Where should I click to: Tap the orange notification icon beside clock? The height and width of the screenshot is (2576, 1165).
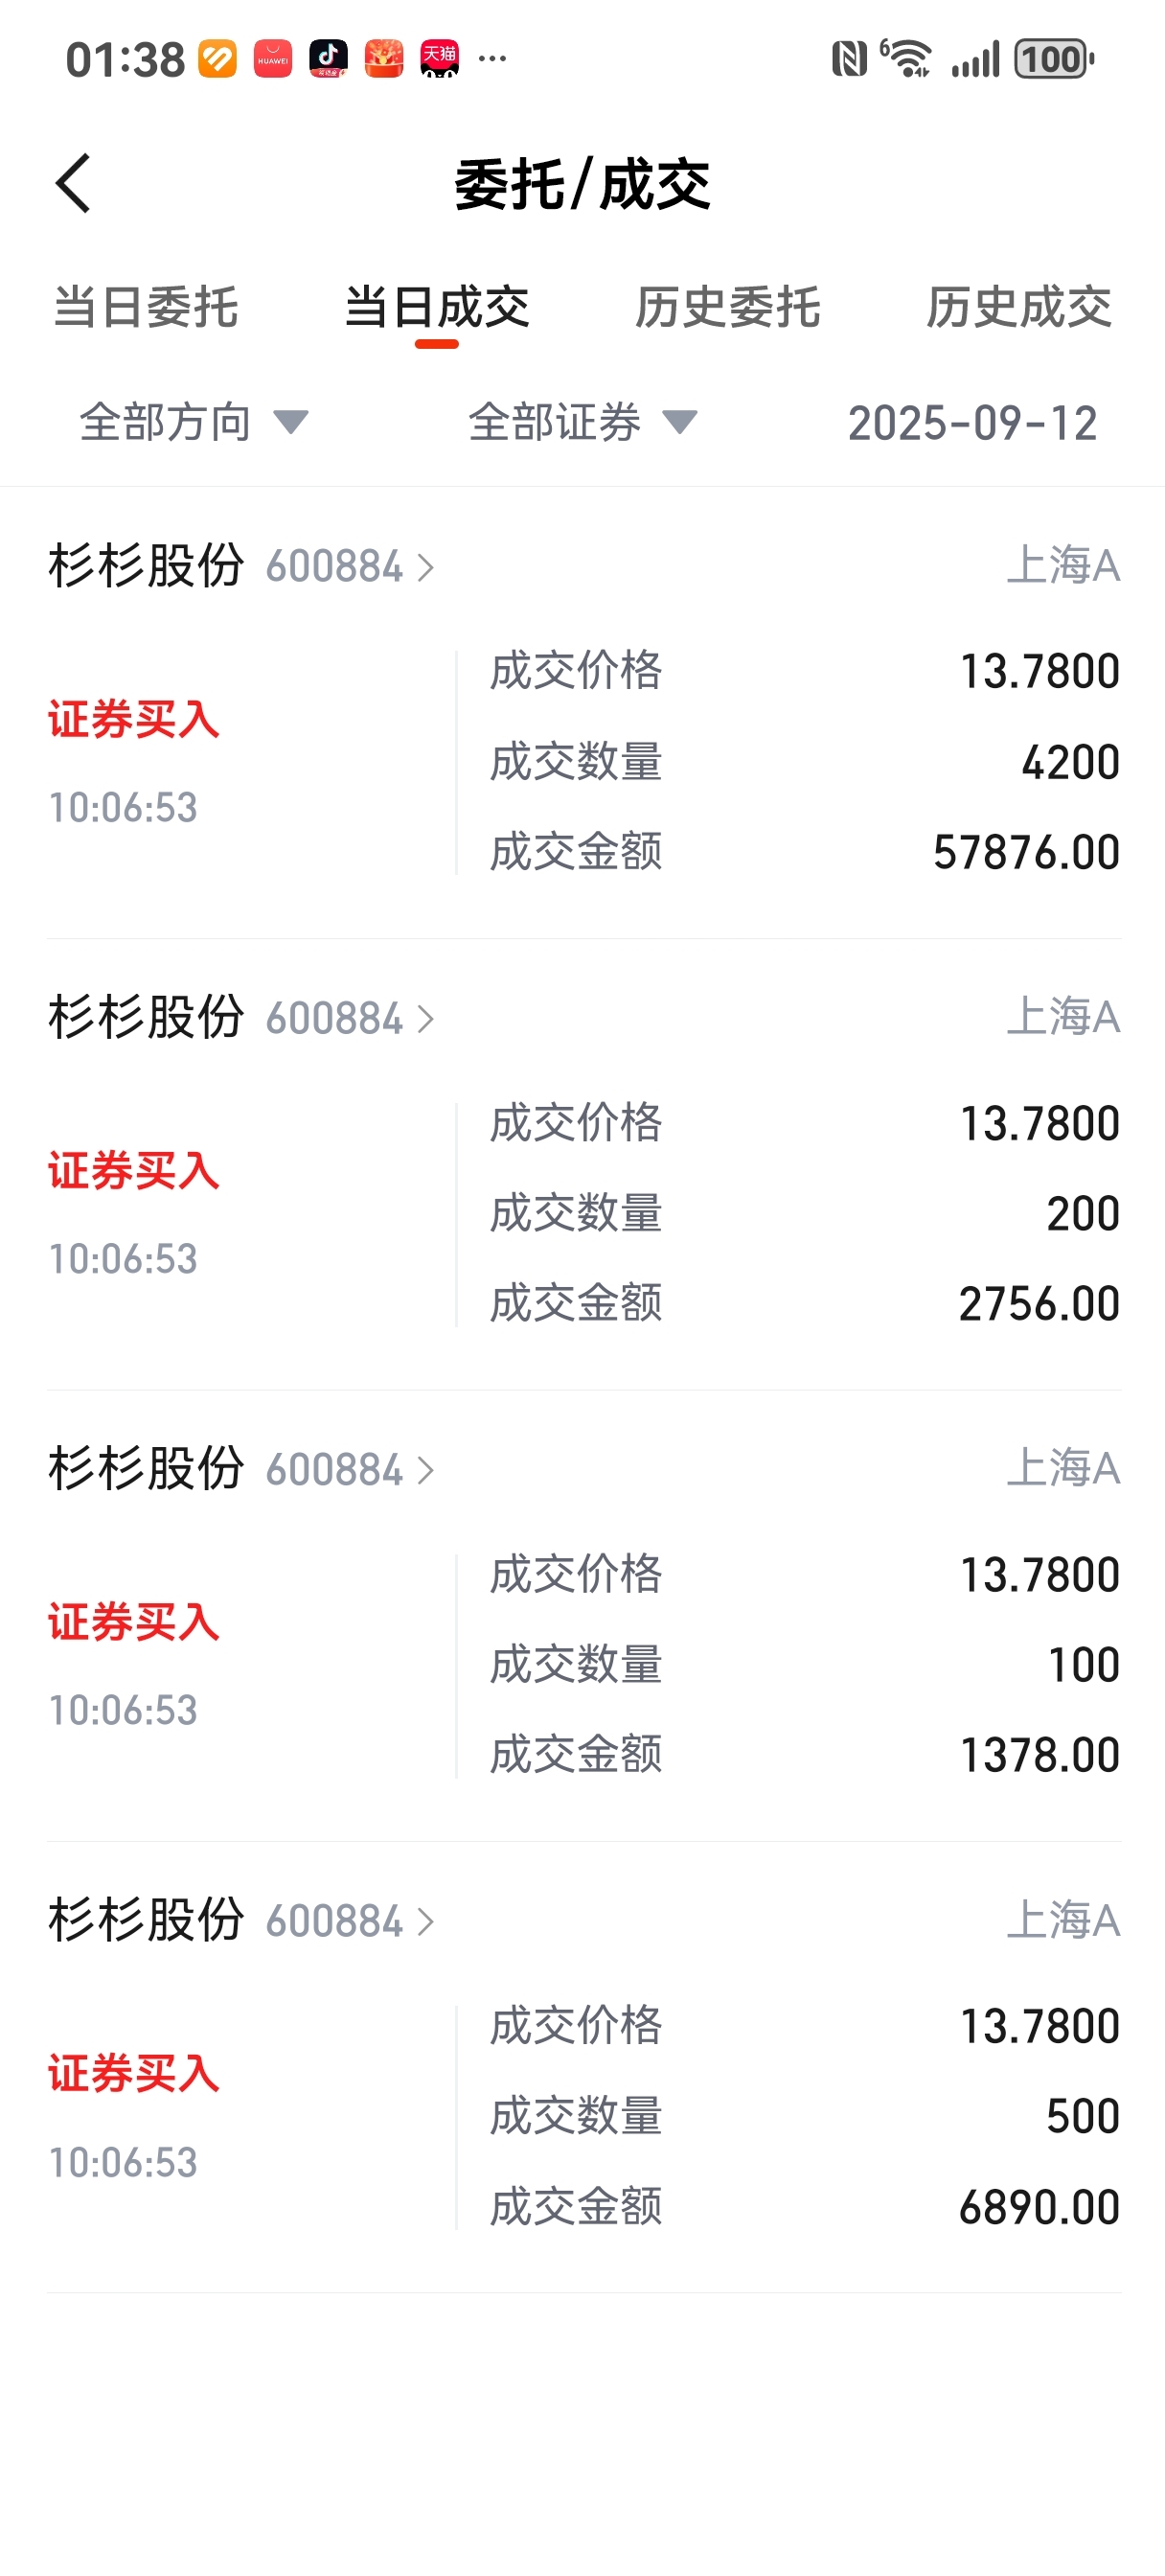pyautogui.click(x=217, y=59)
